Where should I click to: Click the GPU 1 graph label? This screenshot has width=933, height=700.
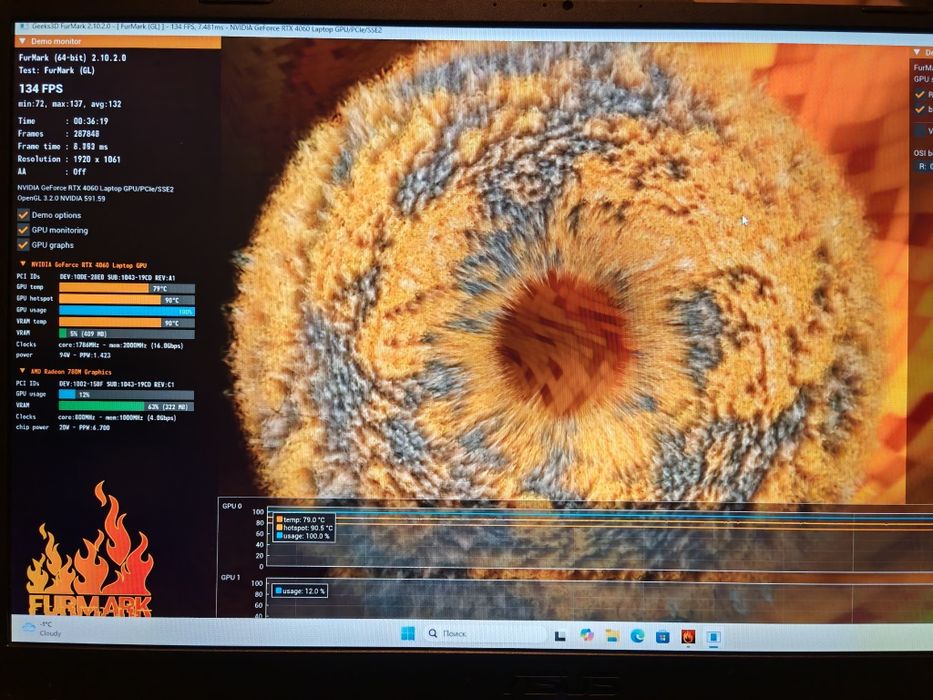click(230, 577)
